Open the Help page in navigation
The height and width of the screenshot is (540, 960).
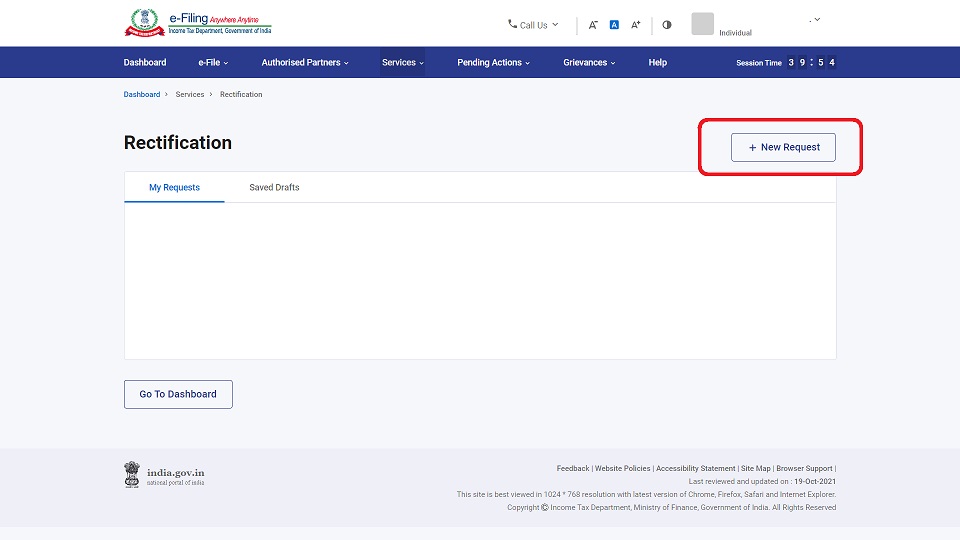point(657,62)
